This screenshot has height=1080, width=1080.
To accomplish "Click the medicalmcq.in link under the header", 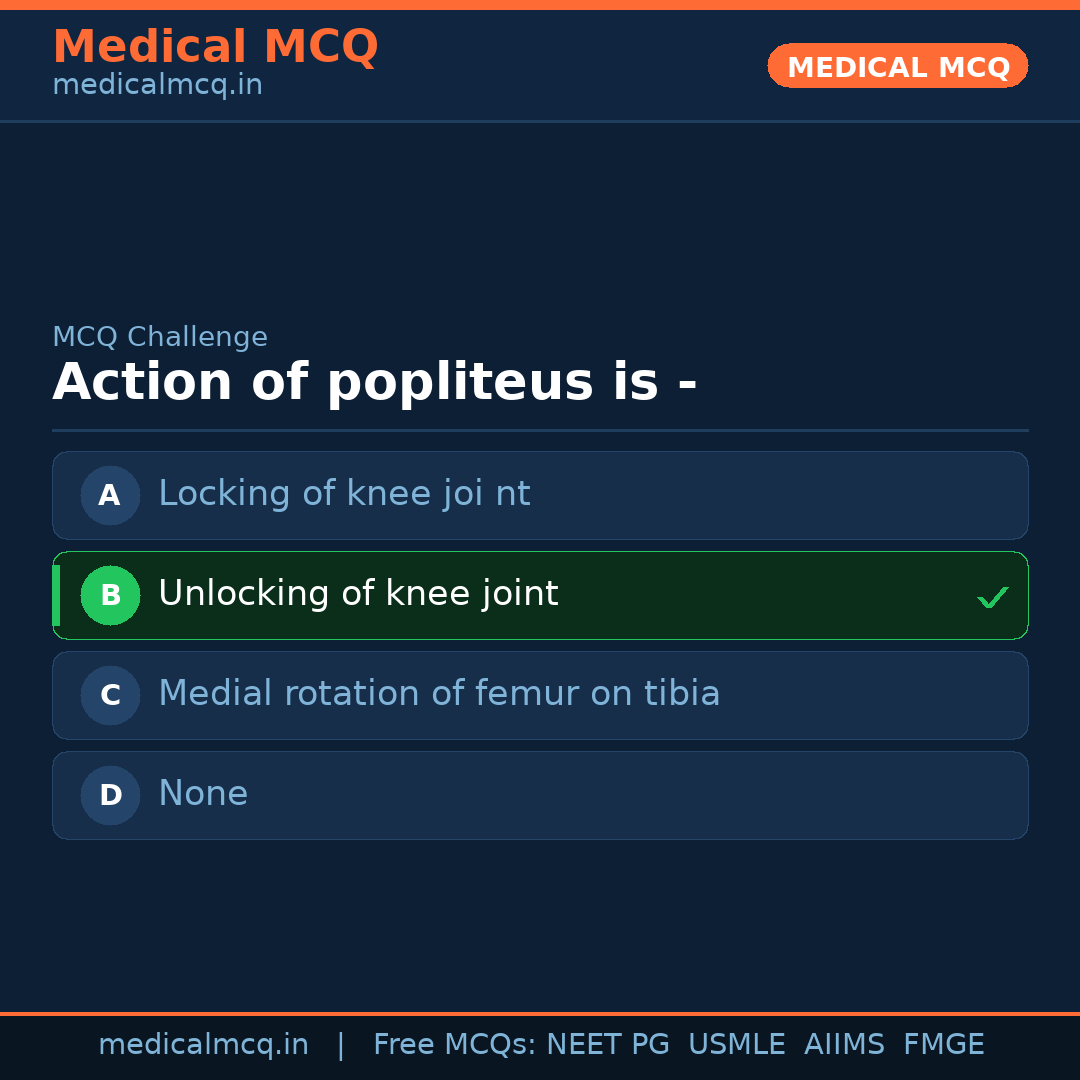I will (156, 84).
